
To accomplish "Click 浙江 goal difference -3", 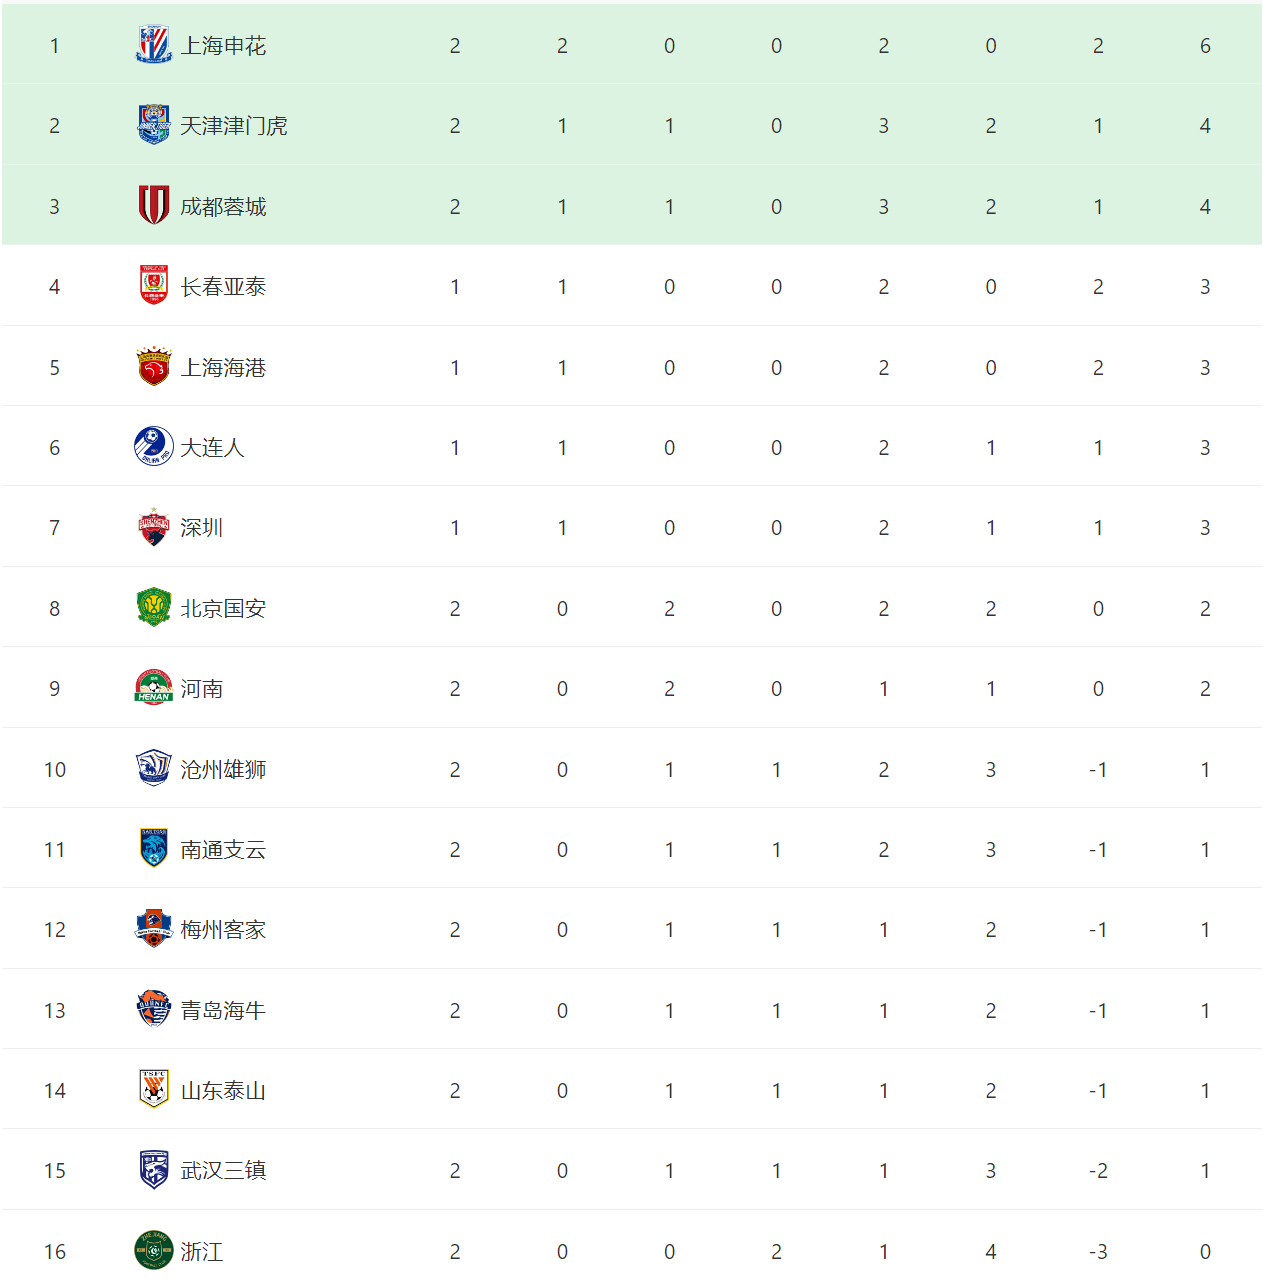I will point(1098,1251).
